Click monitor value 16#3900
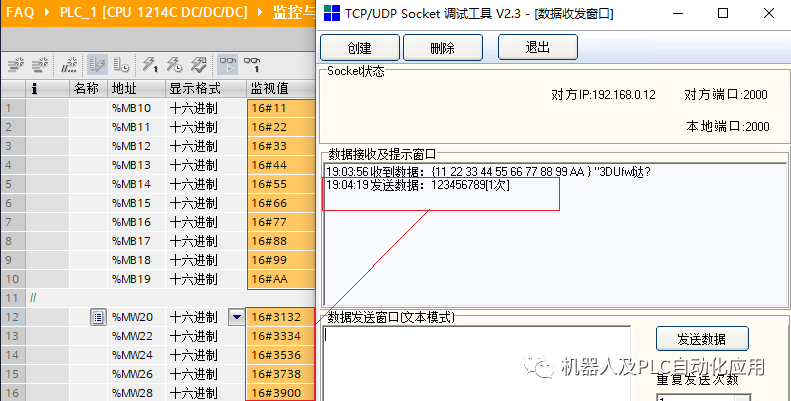The width and height of the screenshot is (791, 401). (x=281, y=393)
